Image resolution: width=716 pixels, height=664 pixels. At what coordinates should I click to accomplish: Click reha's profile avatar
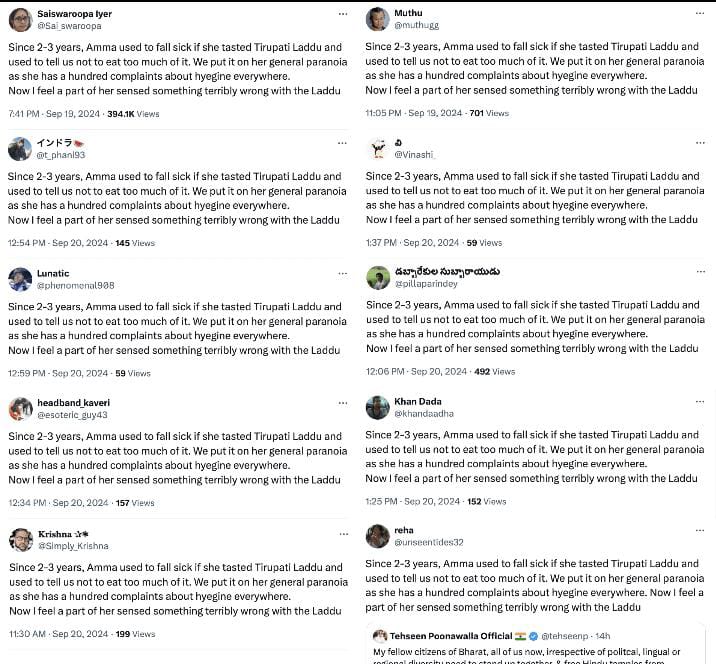point(378,536)
